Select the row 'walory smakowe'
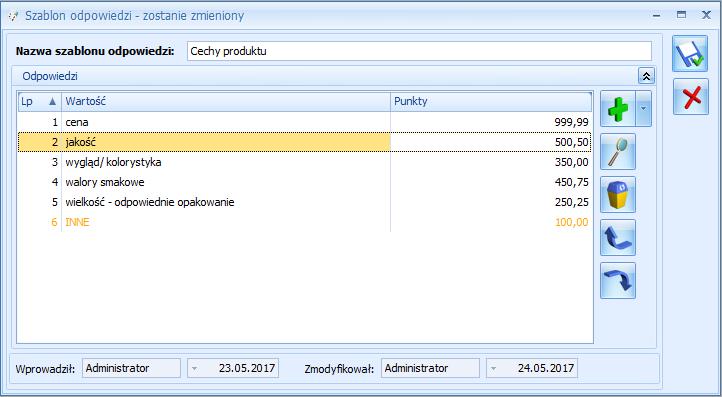The height and width of the screenshot is (397, 722). click(304, 182)
